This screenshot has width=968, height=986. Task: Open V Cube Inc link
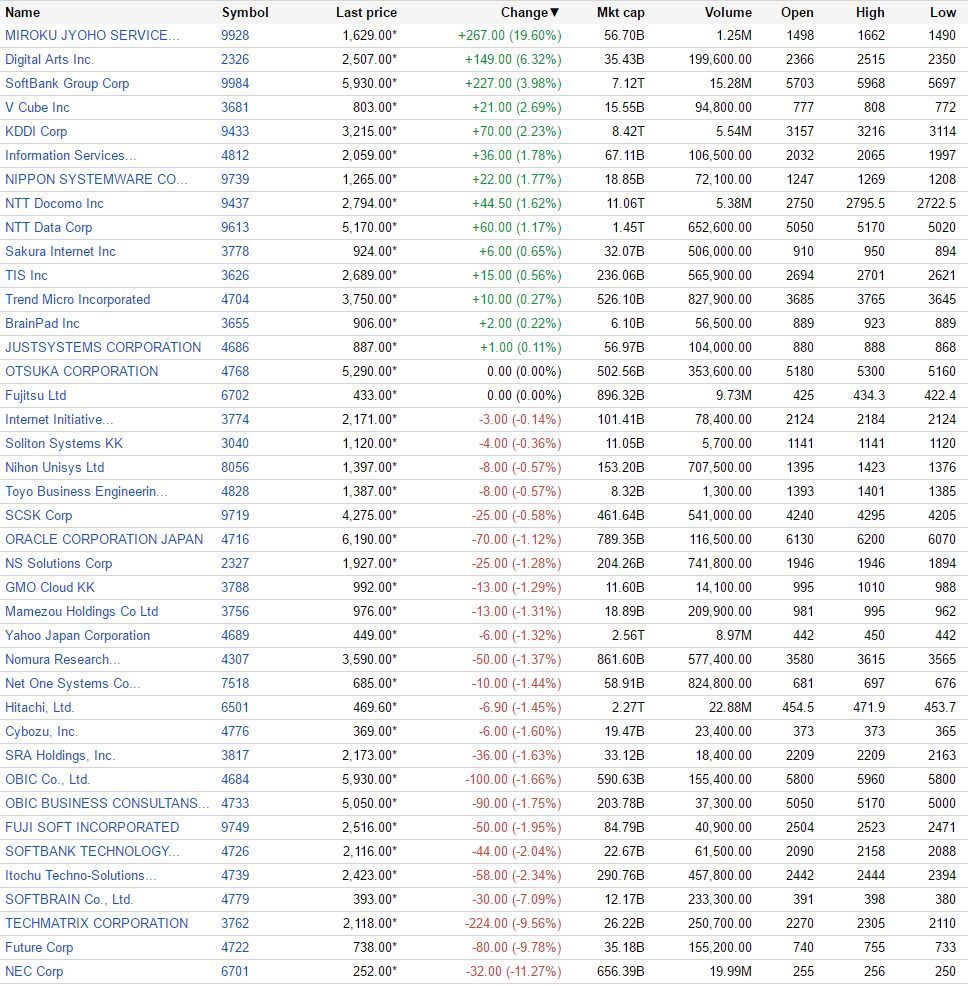click(x=37, y=108)
